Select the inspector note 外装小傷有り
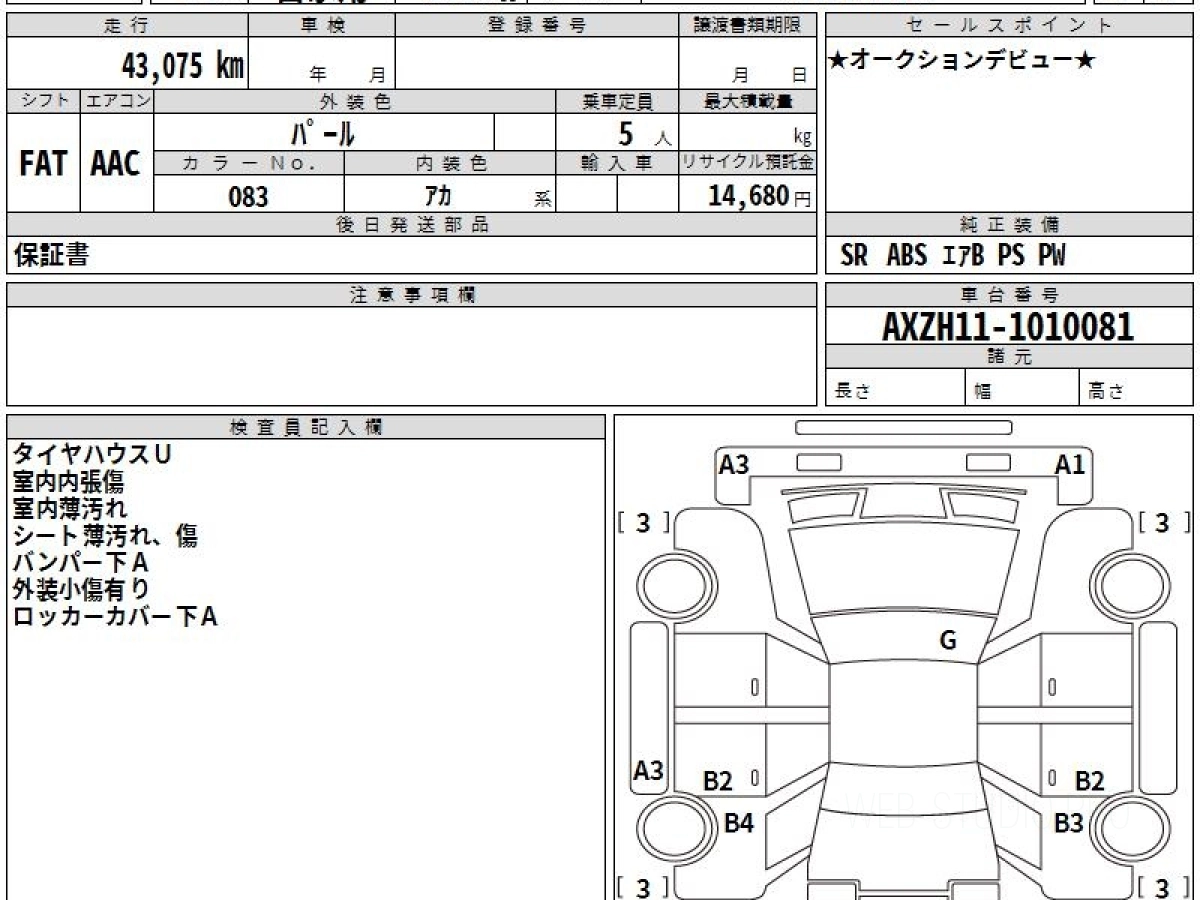1200x900 pixels. tap(81, 590)
